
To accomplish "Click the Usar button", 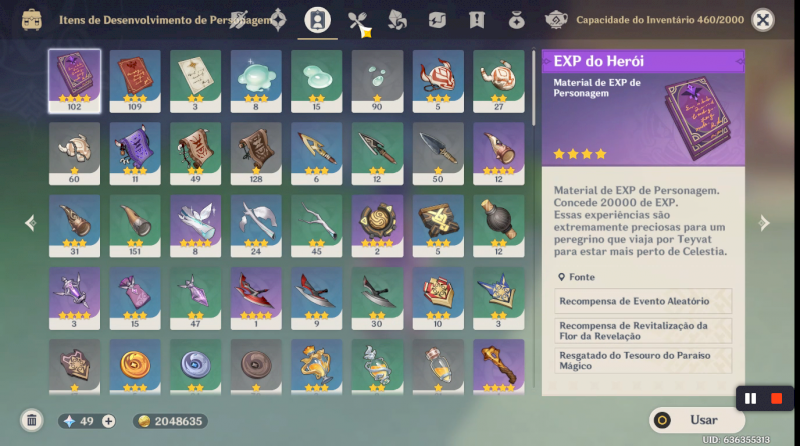I will click(x=696, y=420).
